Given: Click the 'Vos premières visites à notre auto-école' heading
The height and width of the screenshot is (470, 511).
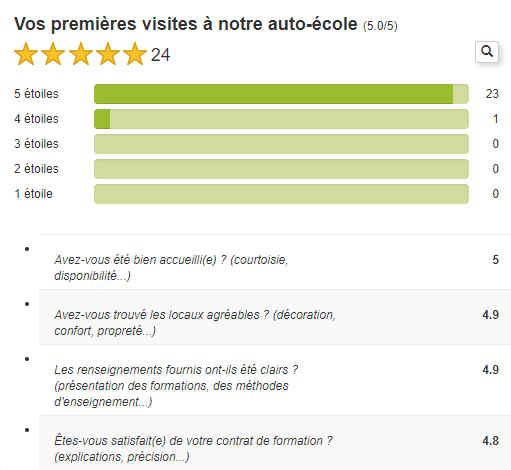Looking at the screenshot, I should tap(186, 24).
